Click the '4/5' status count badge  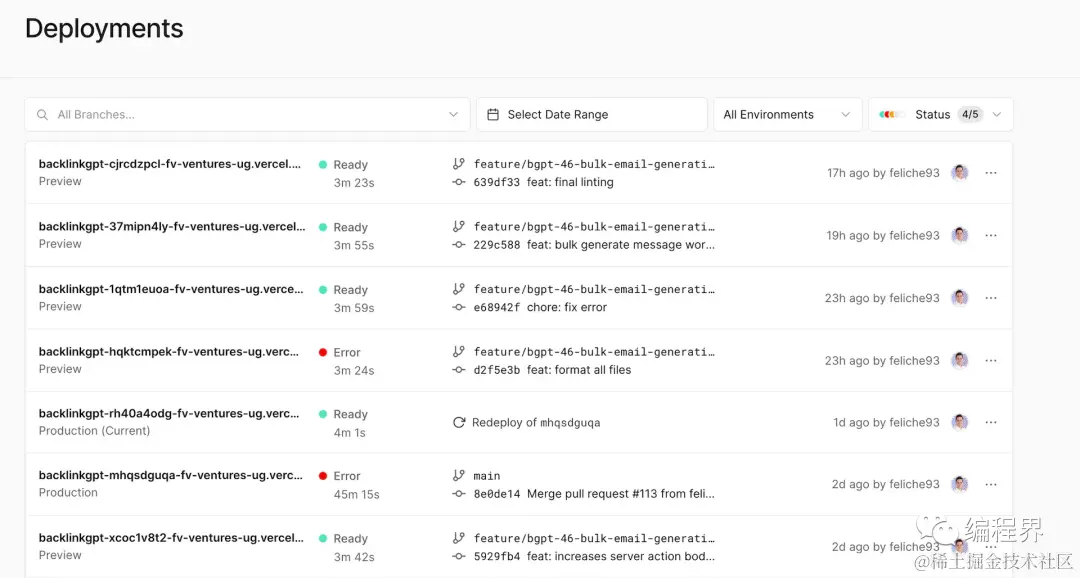970,114
